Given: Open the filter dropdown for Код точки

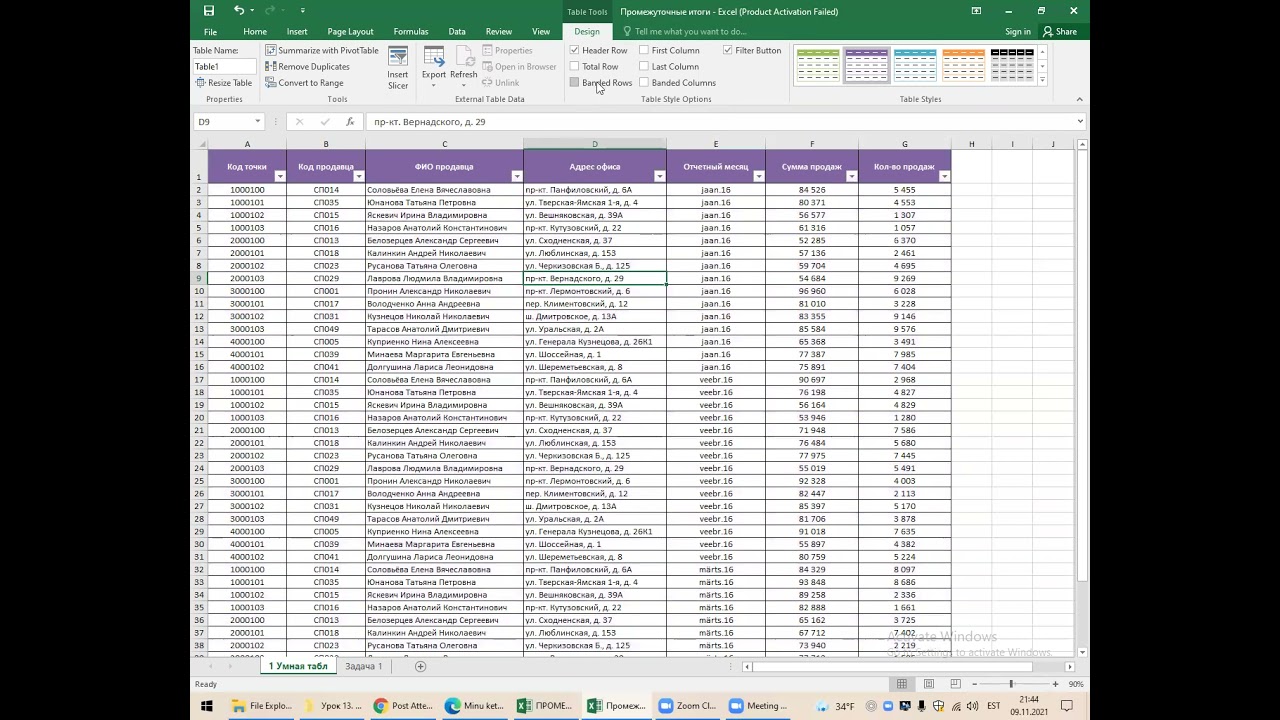Looking at the screenshot, I should (279, 177).
